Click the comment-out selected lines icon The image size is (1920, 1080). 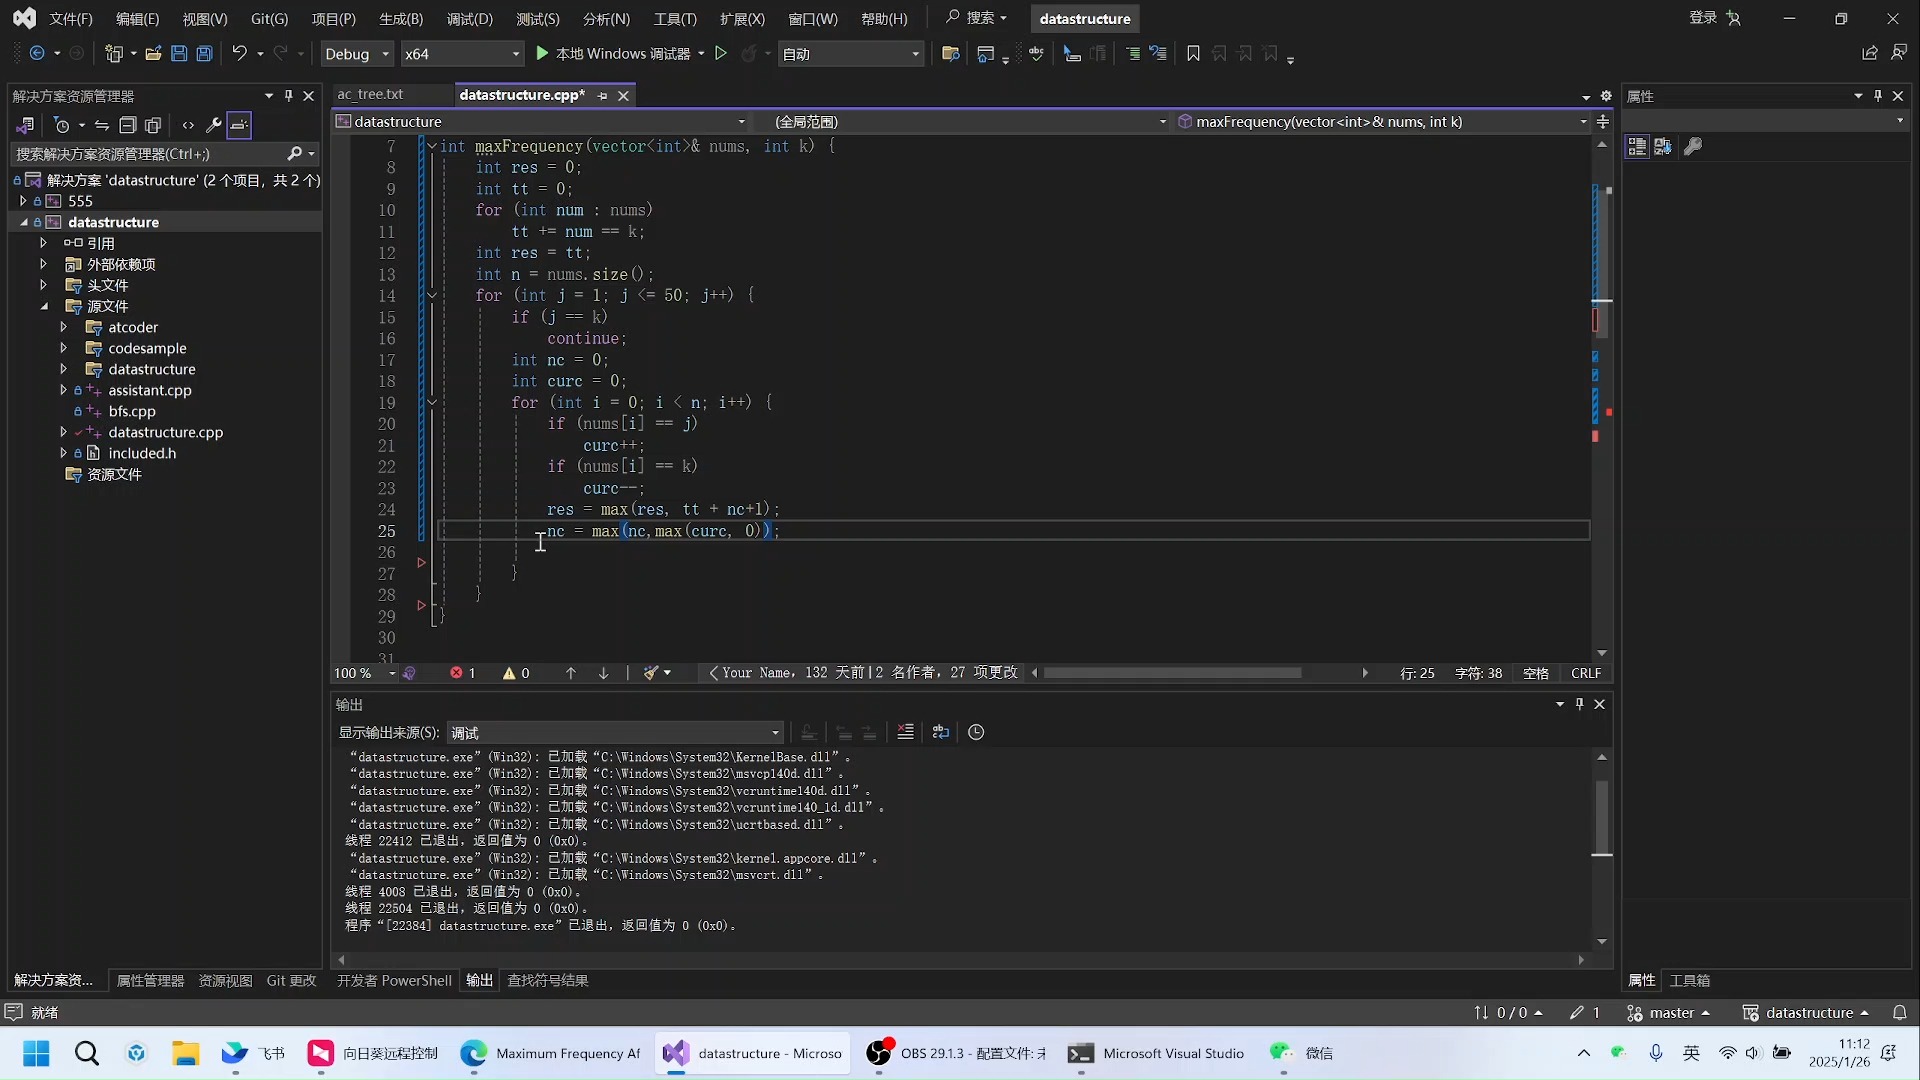[1133, 54]
